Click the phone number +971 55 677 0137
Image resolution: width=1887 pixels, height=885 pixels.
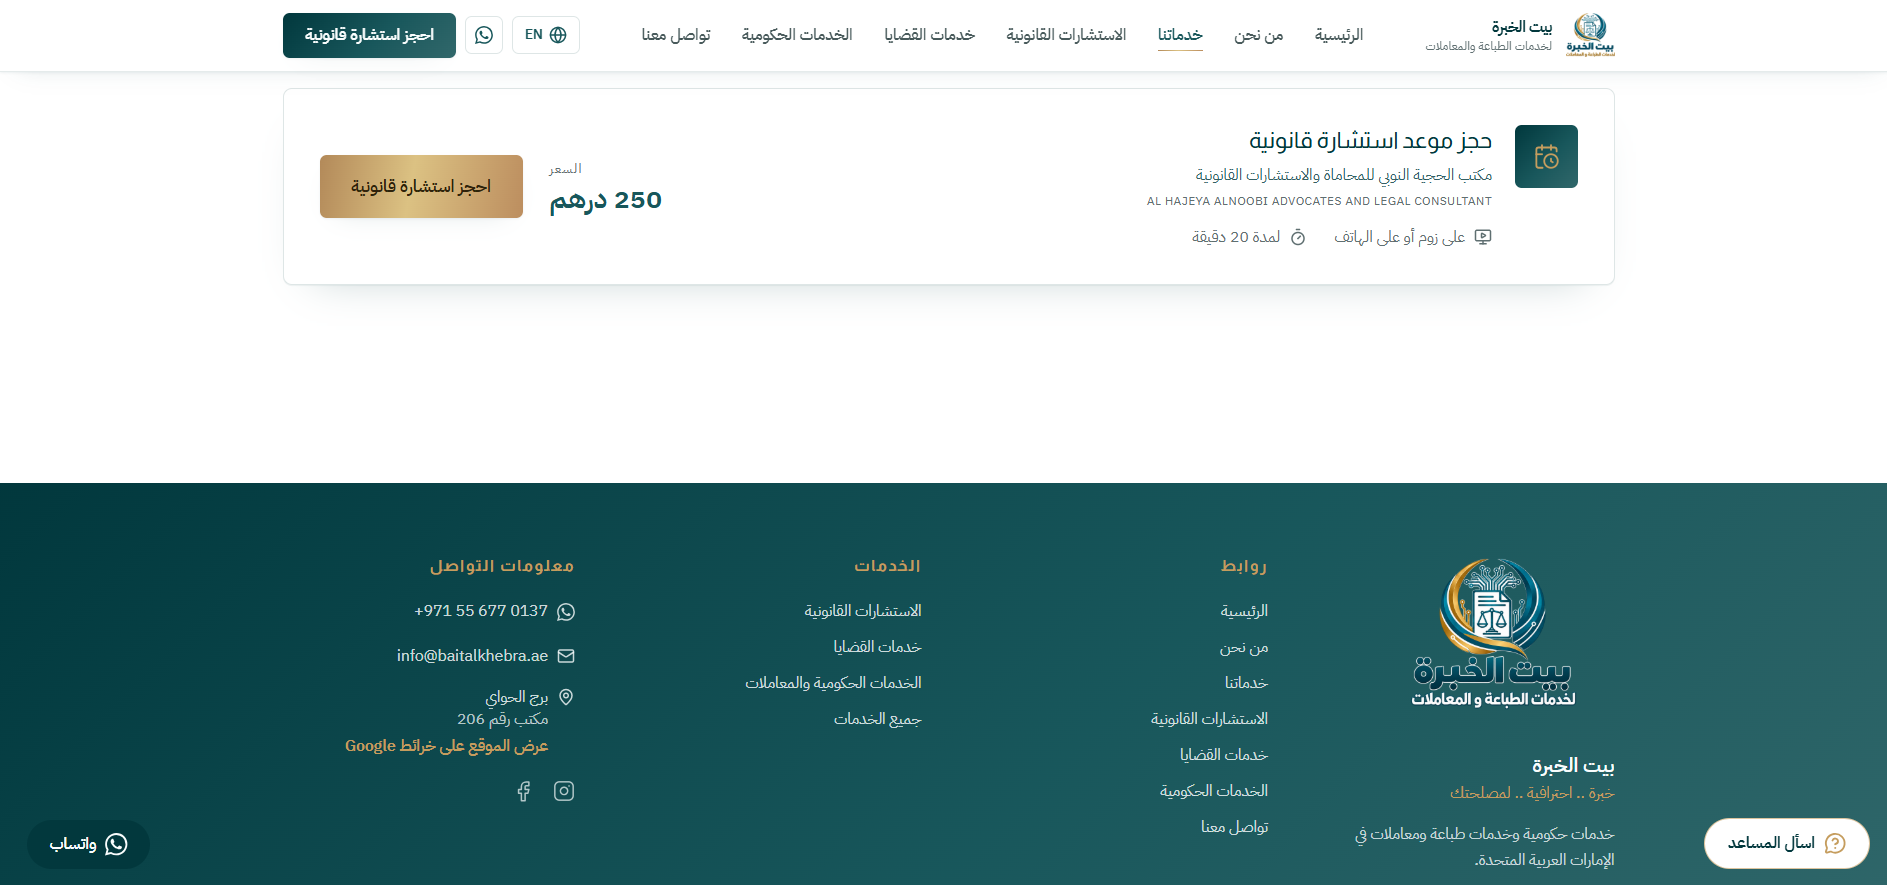click(x=481, y=611)
